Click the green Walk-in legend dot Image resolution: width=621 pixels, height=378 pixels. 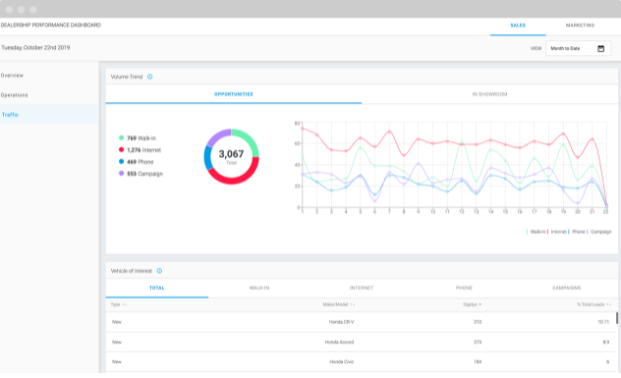point(121,138)
